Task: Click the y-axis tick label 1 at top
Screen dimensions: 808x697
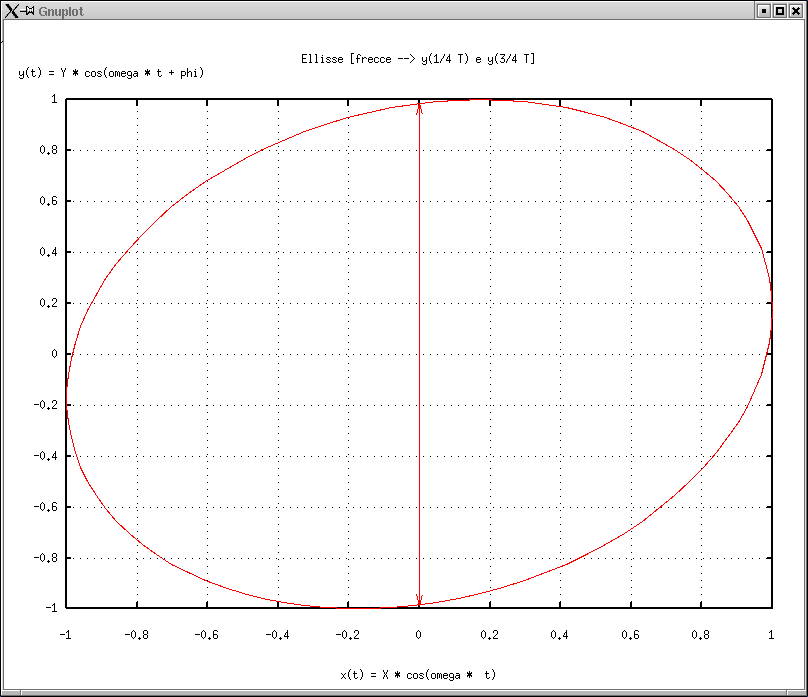Action: pyautogui.click(x=54, y=99)
